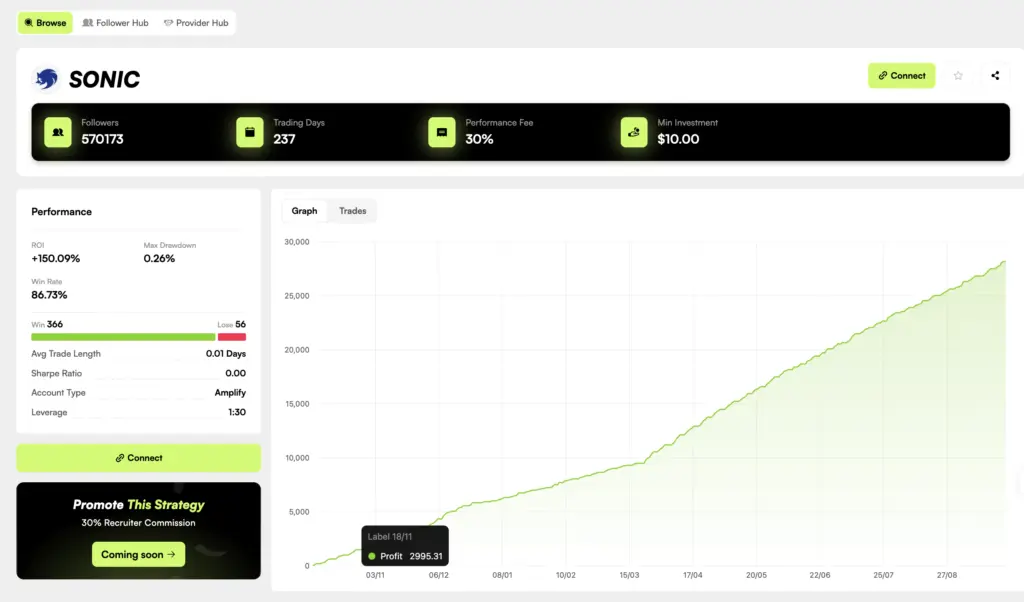Click the Lose 56 count label
The width and height of the screenshot is (1024, 602).
232,325
